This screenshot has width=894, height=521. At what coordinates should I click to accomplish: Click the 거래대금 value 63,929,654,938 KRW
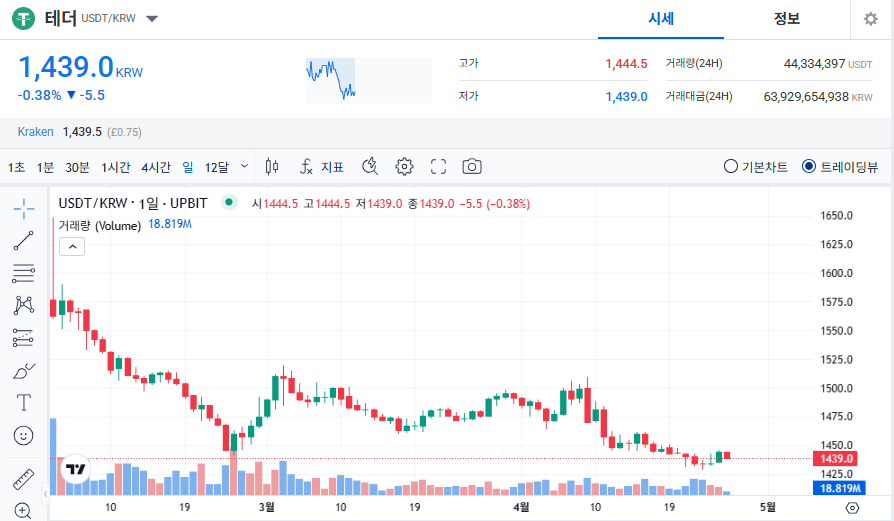click(818, 97)
